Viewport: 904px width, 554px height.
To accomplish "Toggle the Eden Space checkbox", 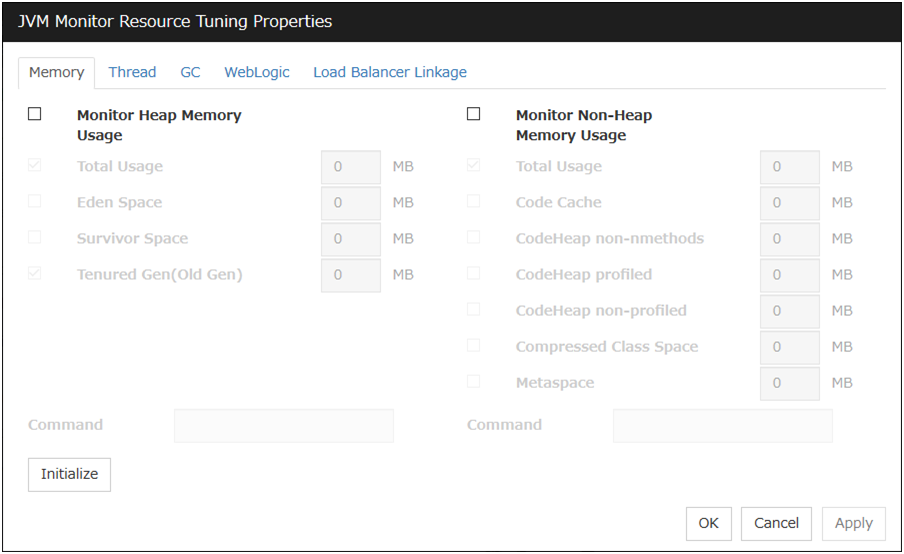I will [35, 201].
